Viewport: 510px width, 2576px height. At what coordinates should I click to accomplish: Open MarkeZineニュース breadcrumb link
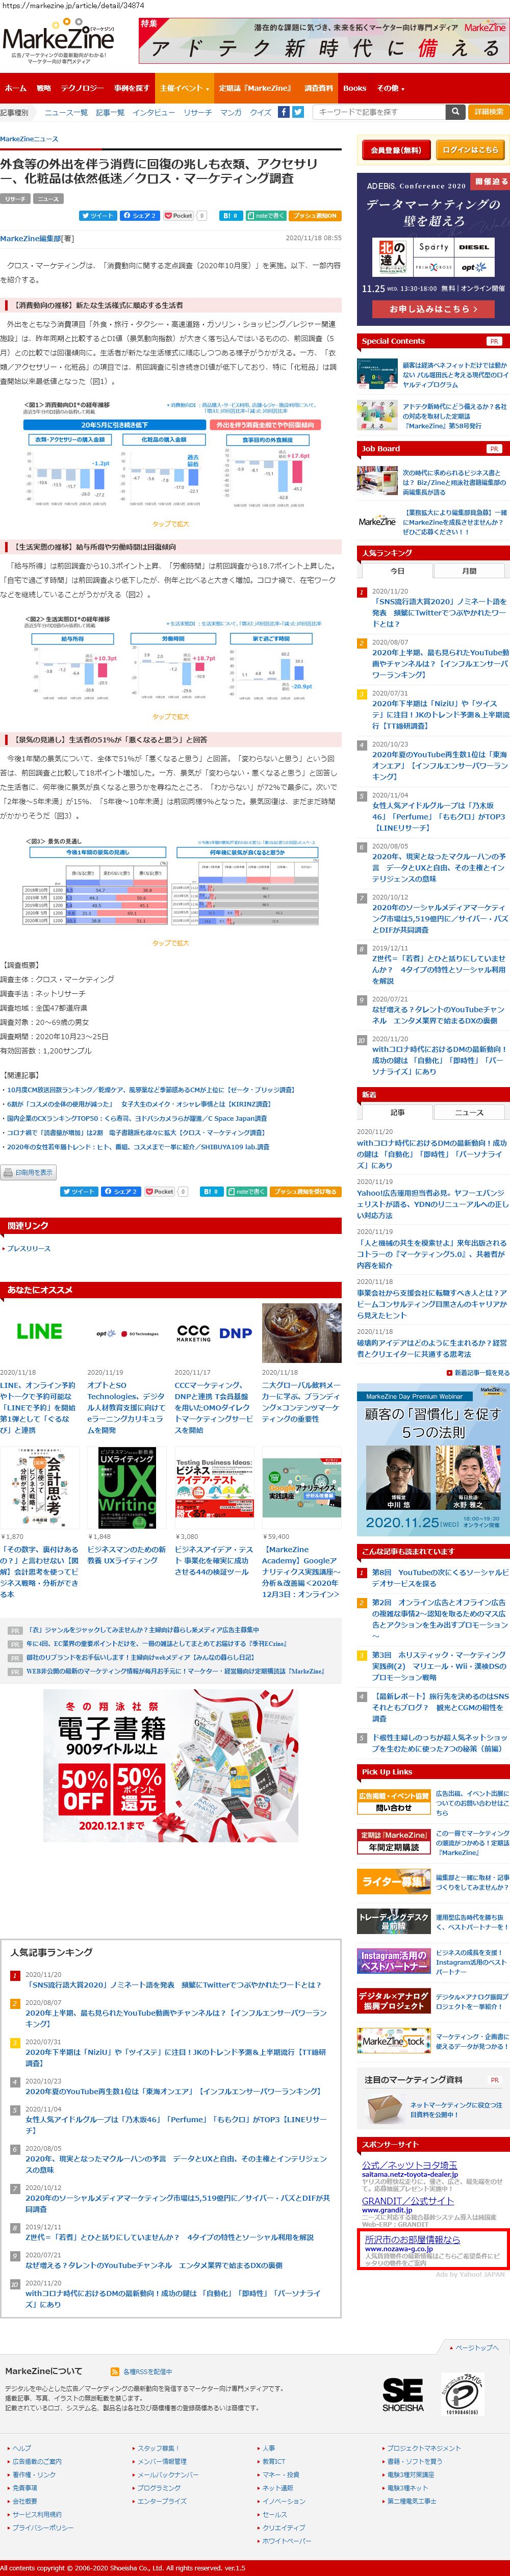(29, 139)
